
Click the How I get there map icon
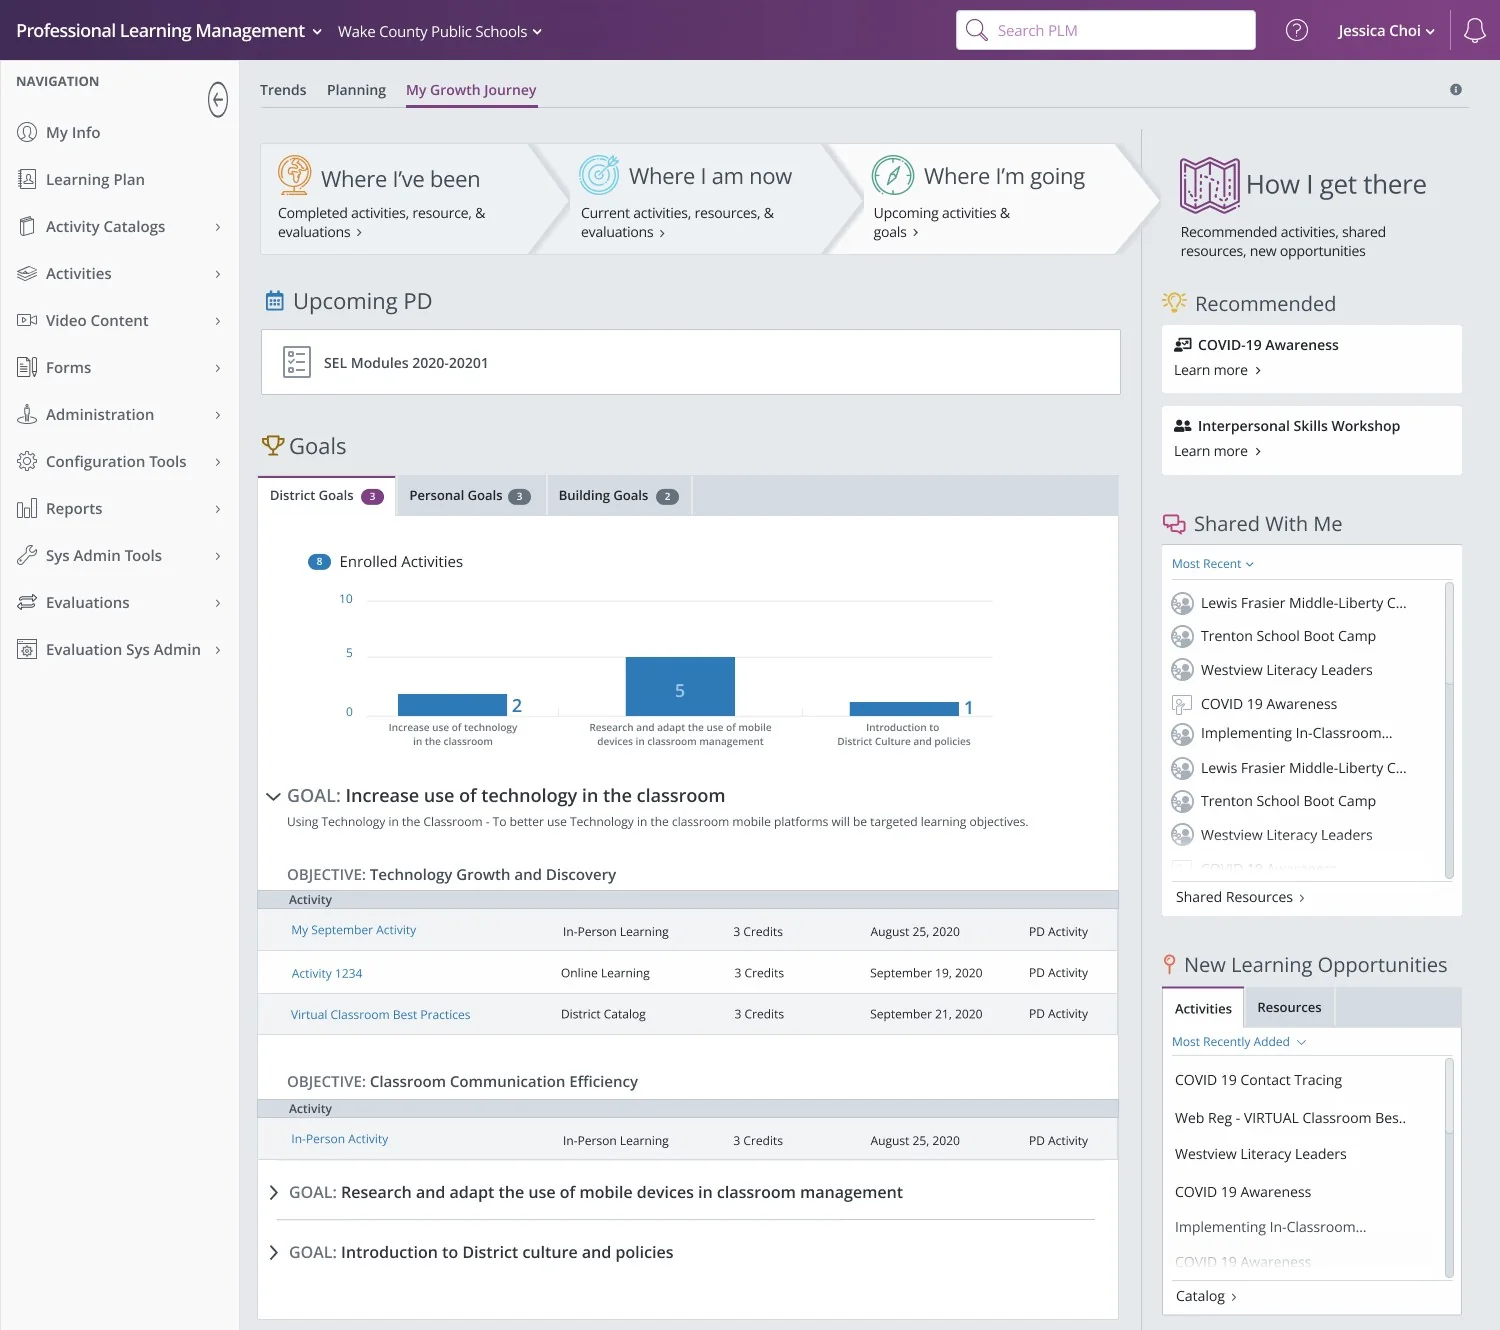point(1209,185)
